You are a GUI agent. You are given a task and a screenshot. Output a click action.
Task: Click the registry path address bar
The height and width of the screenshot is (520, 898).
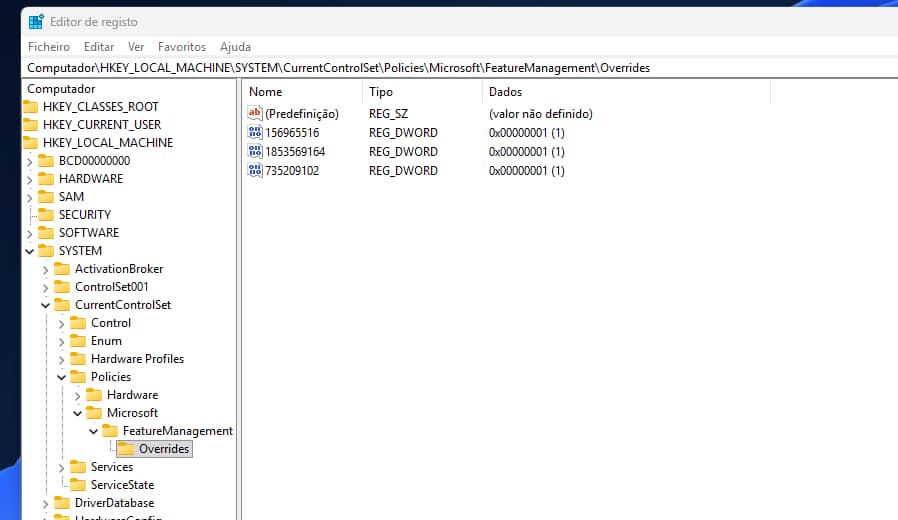(450, 68)
